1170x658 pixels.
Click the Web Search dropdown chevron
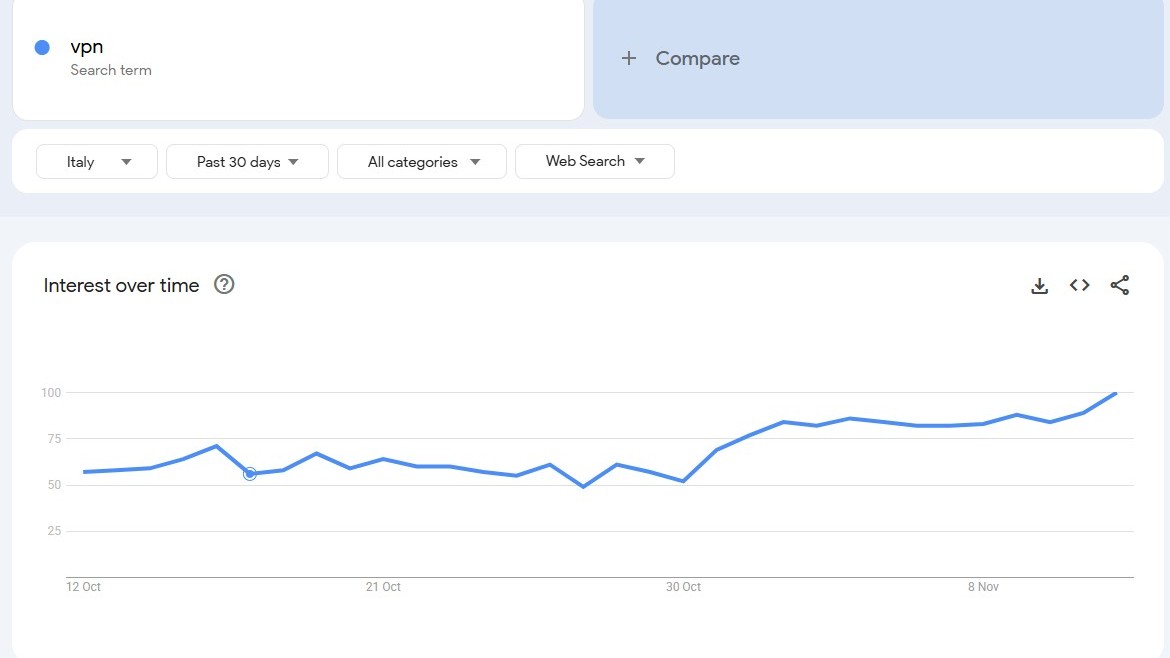pyautogui.click(x=640, y=161)
